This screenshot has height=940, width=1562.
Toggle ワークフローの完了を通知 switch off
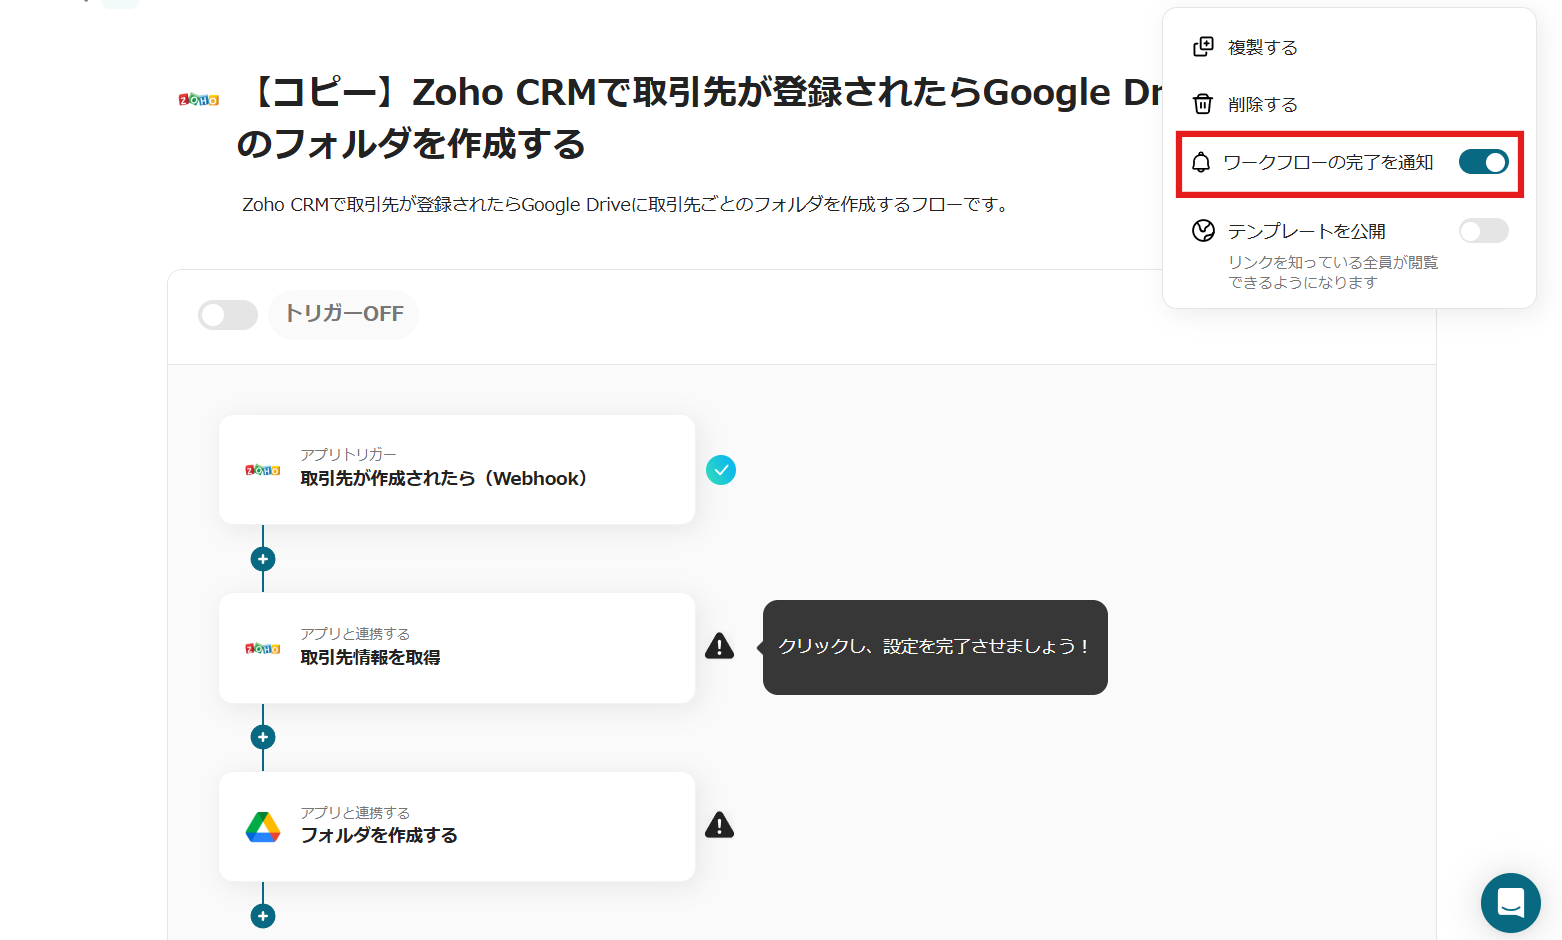pos(1484,162)
